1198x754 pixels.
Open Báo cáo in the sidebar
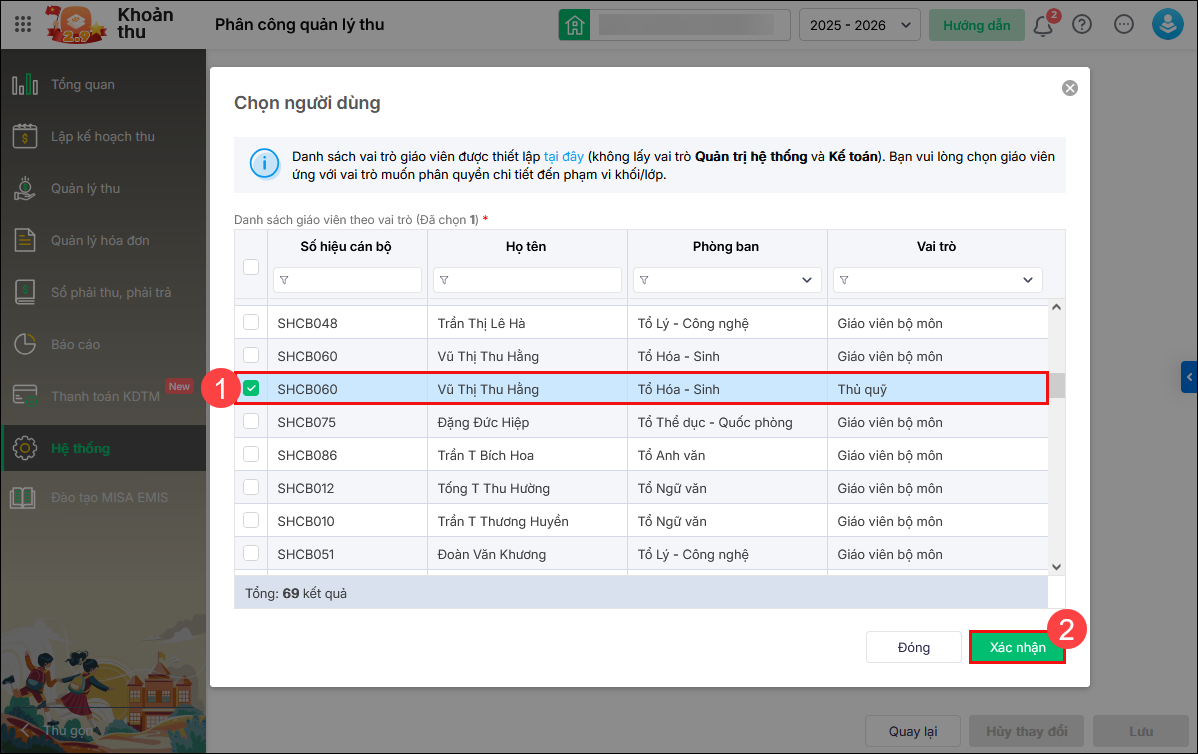(103, 345)
